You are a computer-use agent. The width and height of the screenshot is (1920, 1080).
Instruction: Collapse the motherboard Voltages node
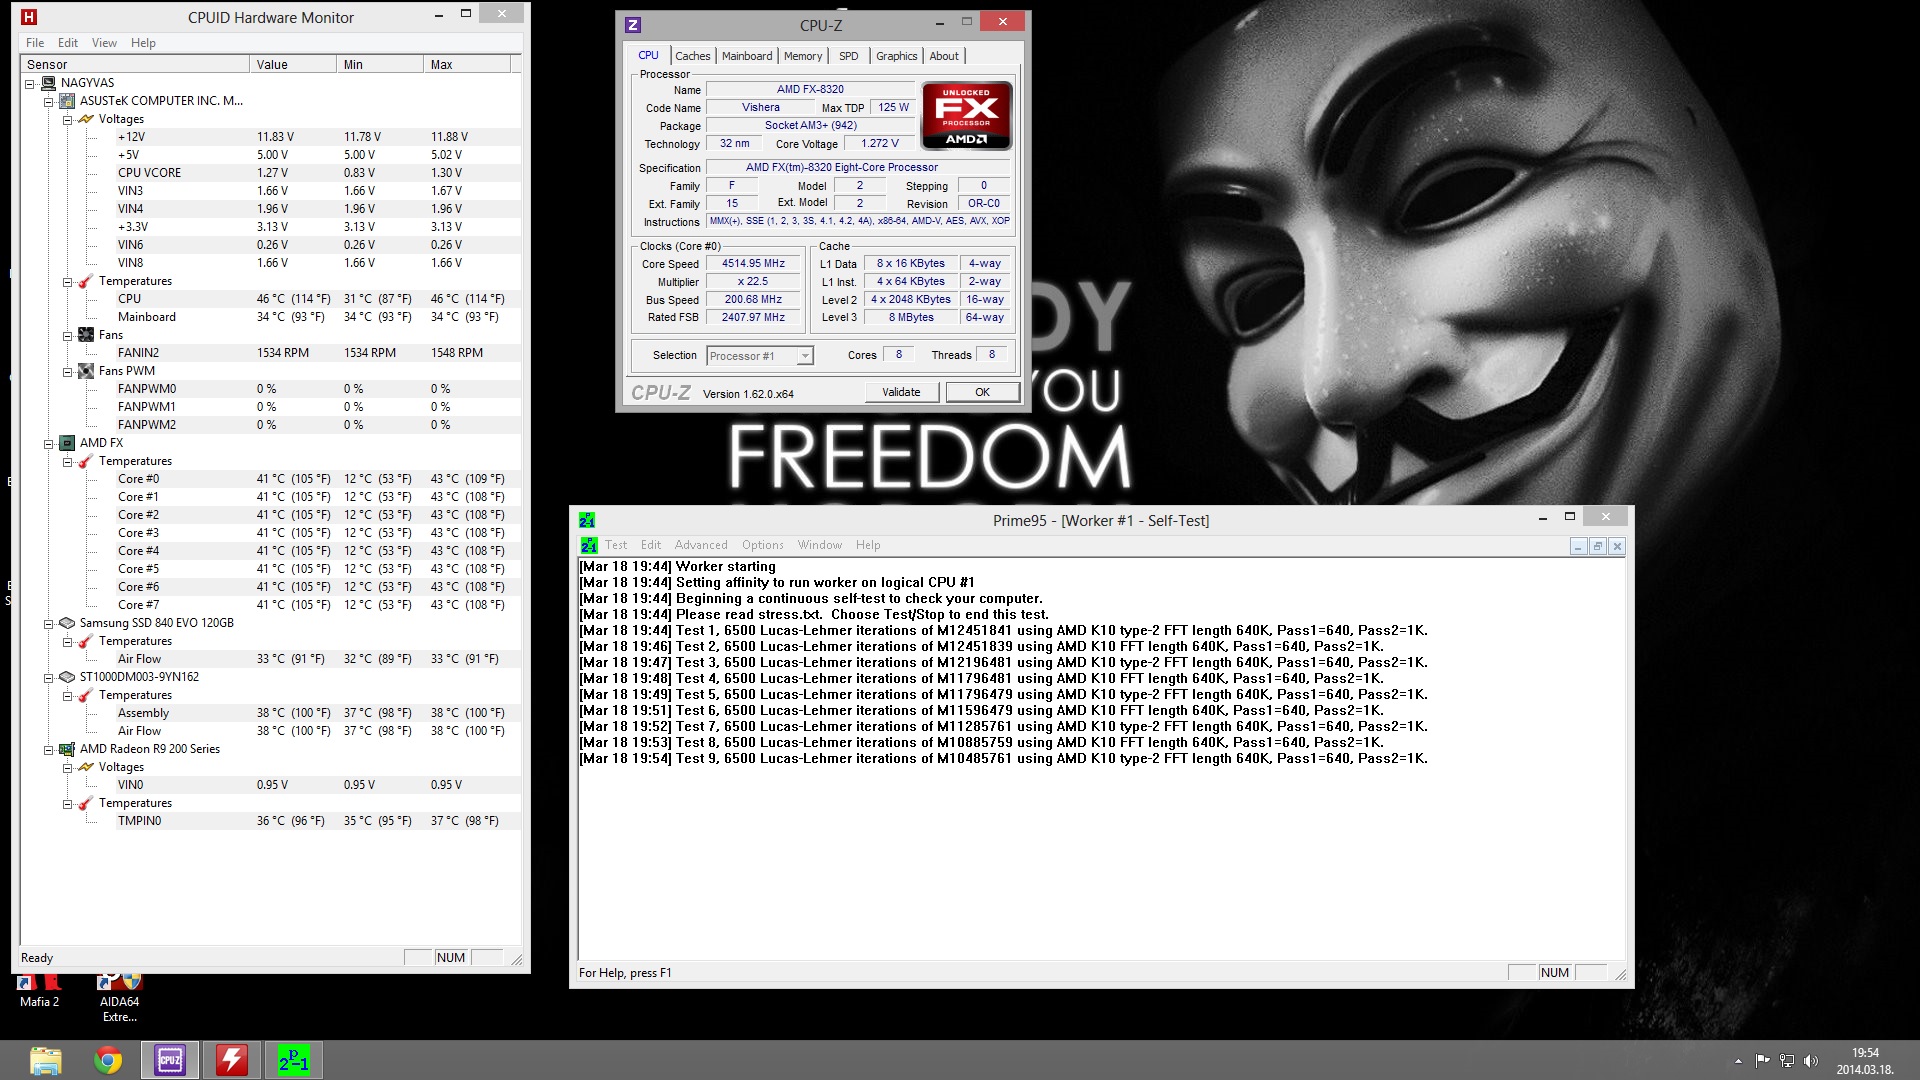(67, 120)
